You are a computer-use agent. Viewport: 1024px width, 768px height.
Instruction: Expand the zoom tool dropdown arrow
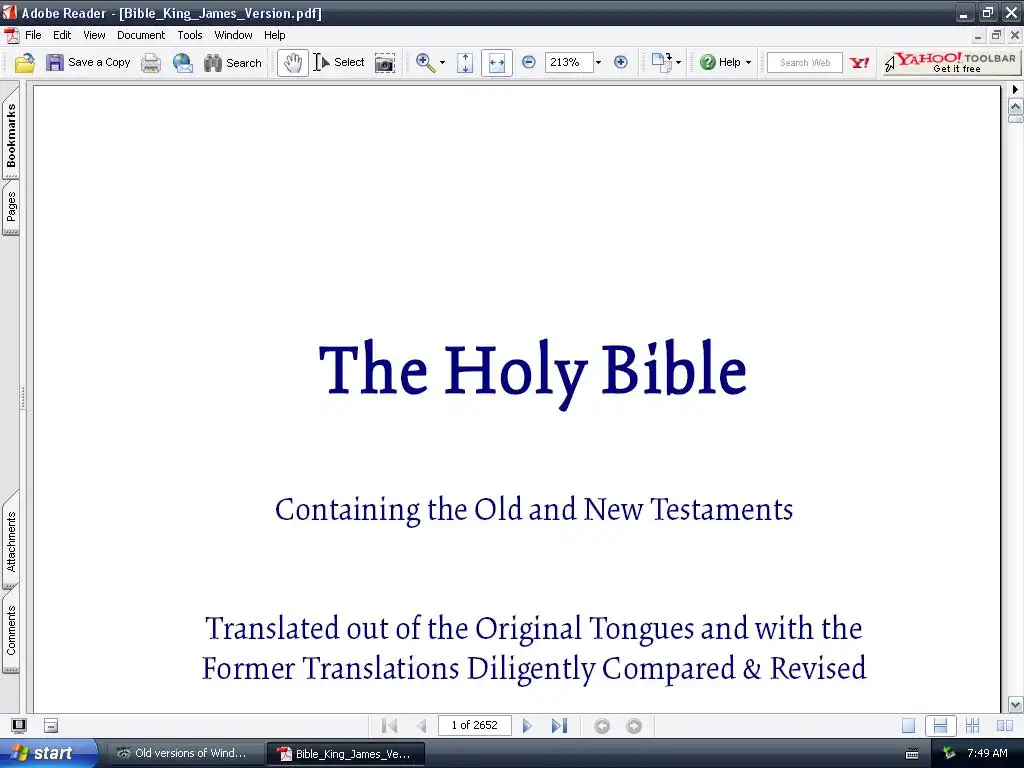click(442, 63)
